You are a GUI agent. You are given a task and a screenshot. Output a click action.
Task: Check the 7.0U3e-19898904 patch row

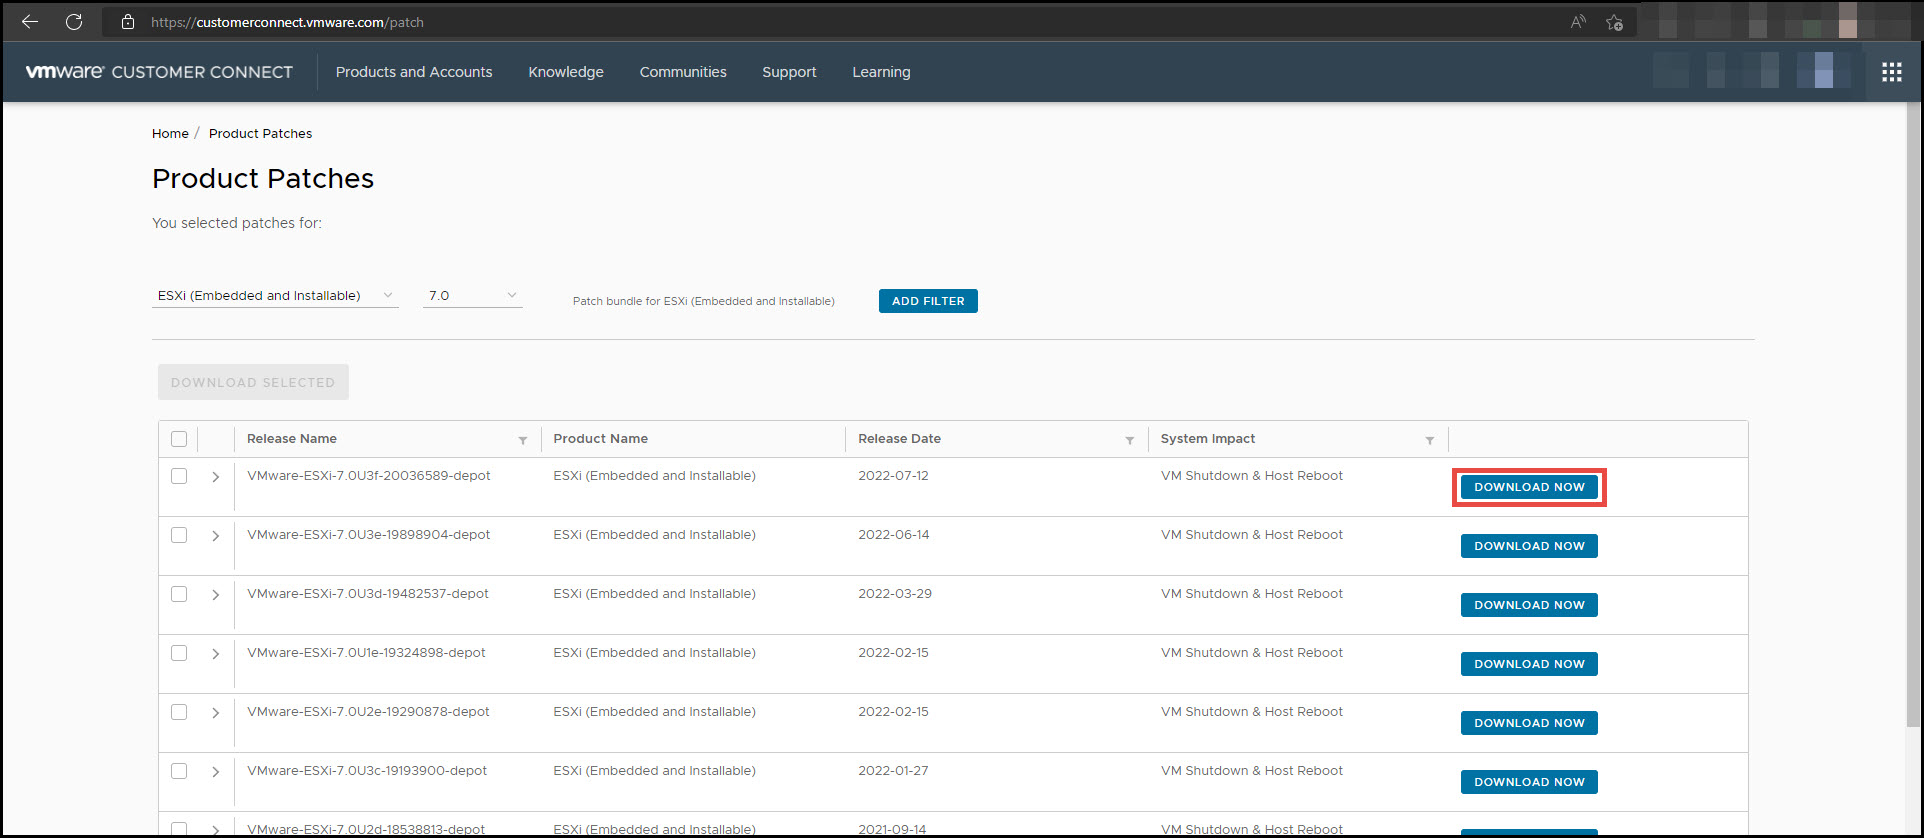click(179, 535)
